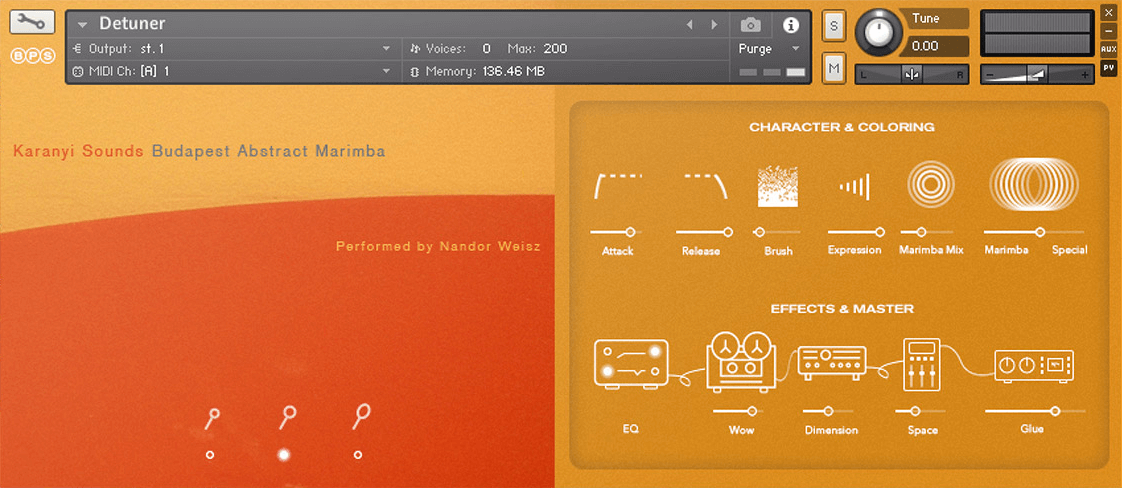
Task: Go to previous instrument with left arrow
Action: pos(690,25)
